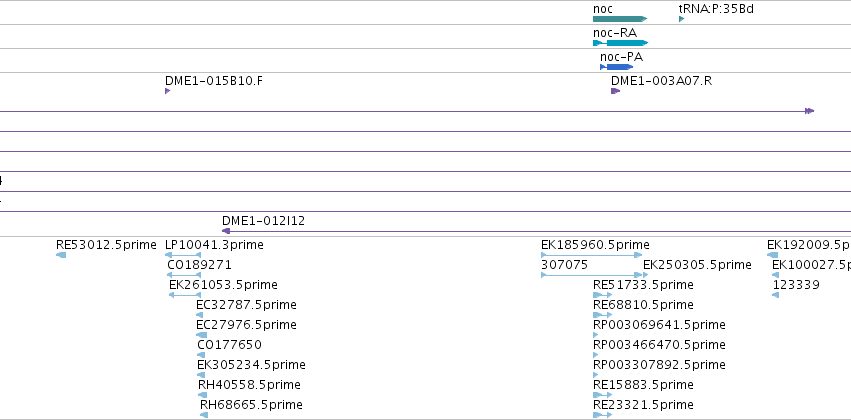The height and width of the screenshot is (420, 851).
Task: Select the CO177650 EST glyph
Action: tap(201, 355)
